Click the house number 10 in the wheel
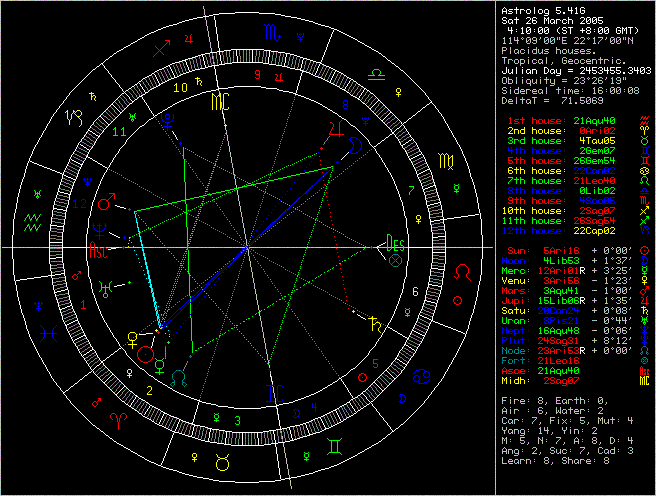Screen dimensions: 656x496 pos(180,87)
